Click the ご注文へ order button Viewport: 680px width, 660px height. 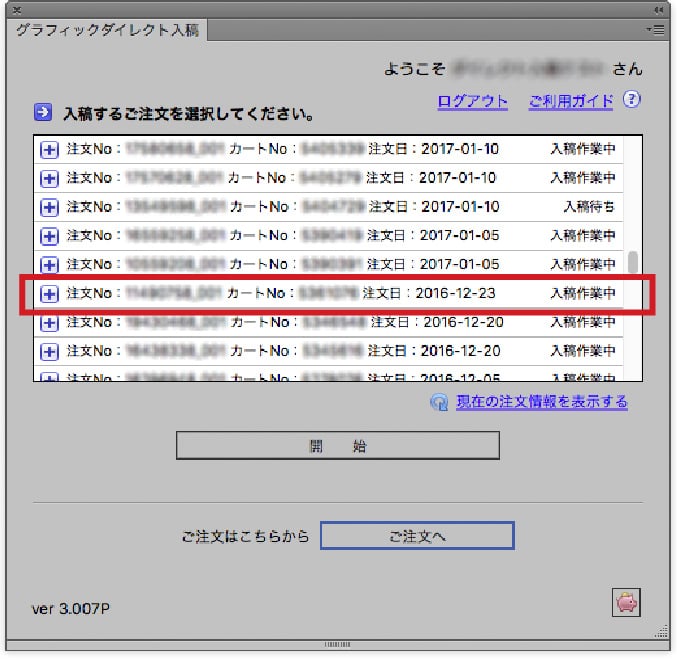(x=417, y=536)
